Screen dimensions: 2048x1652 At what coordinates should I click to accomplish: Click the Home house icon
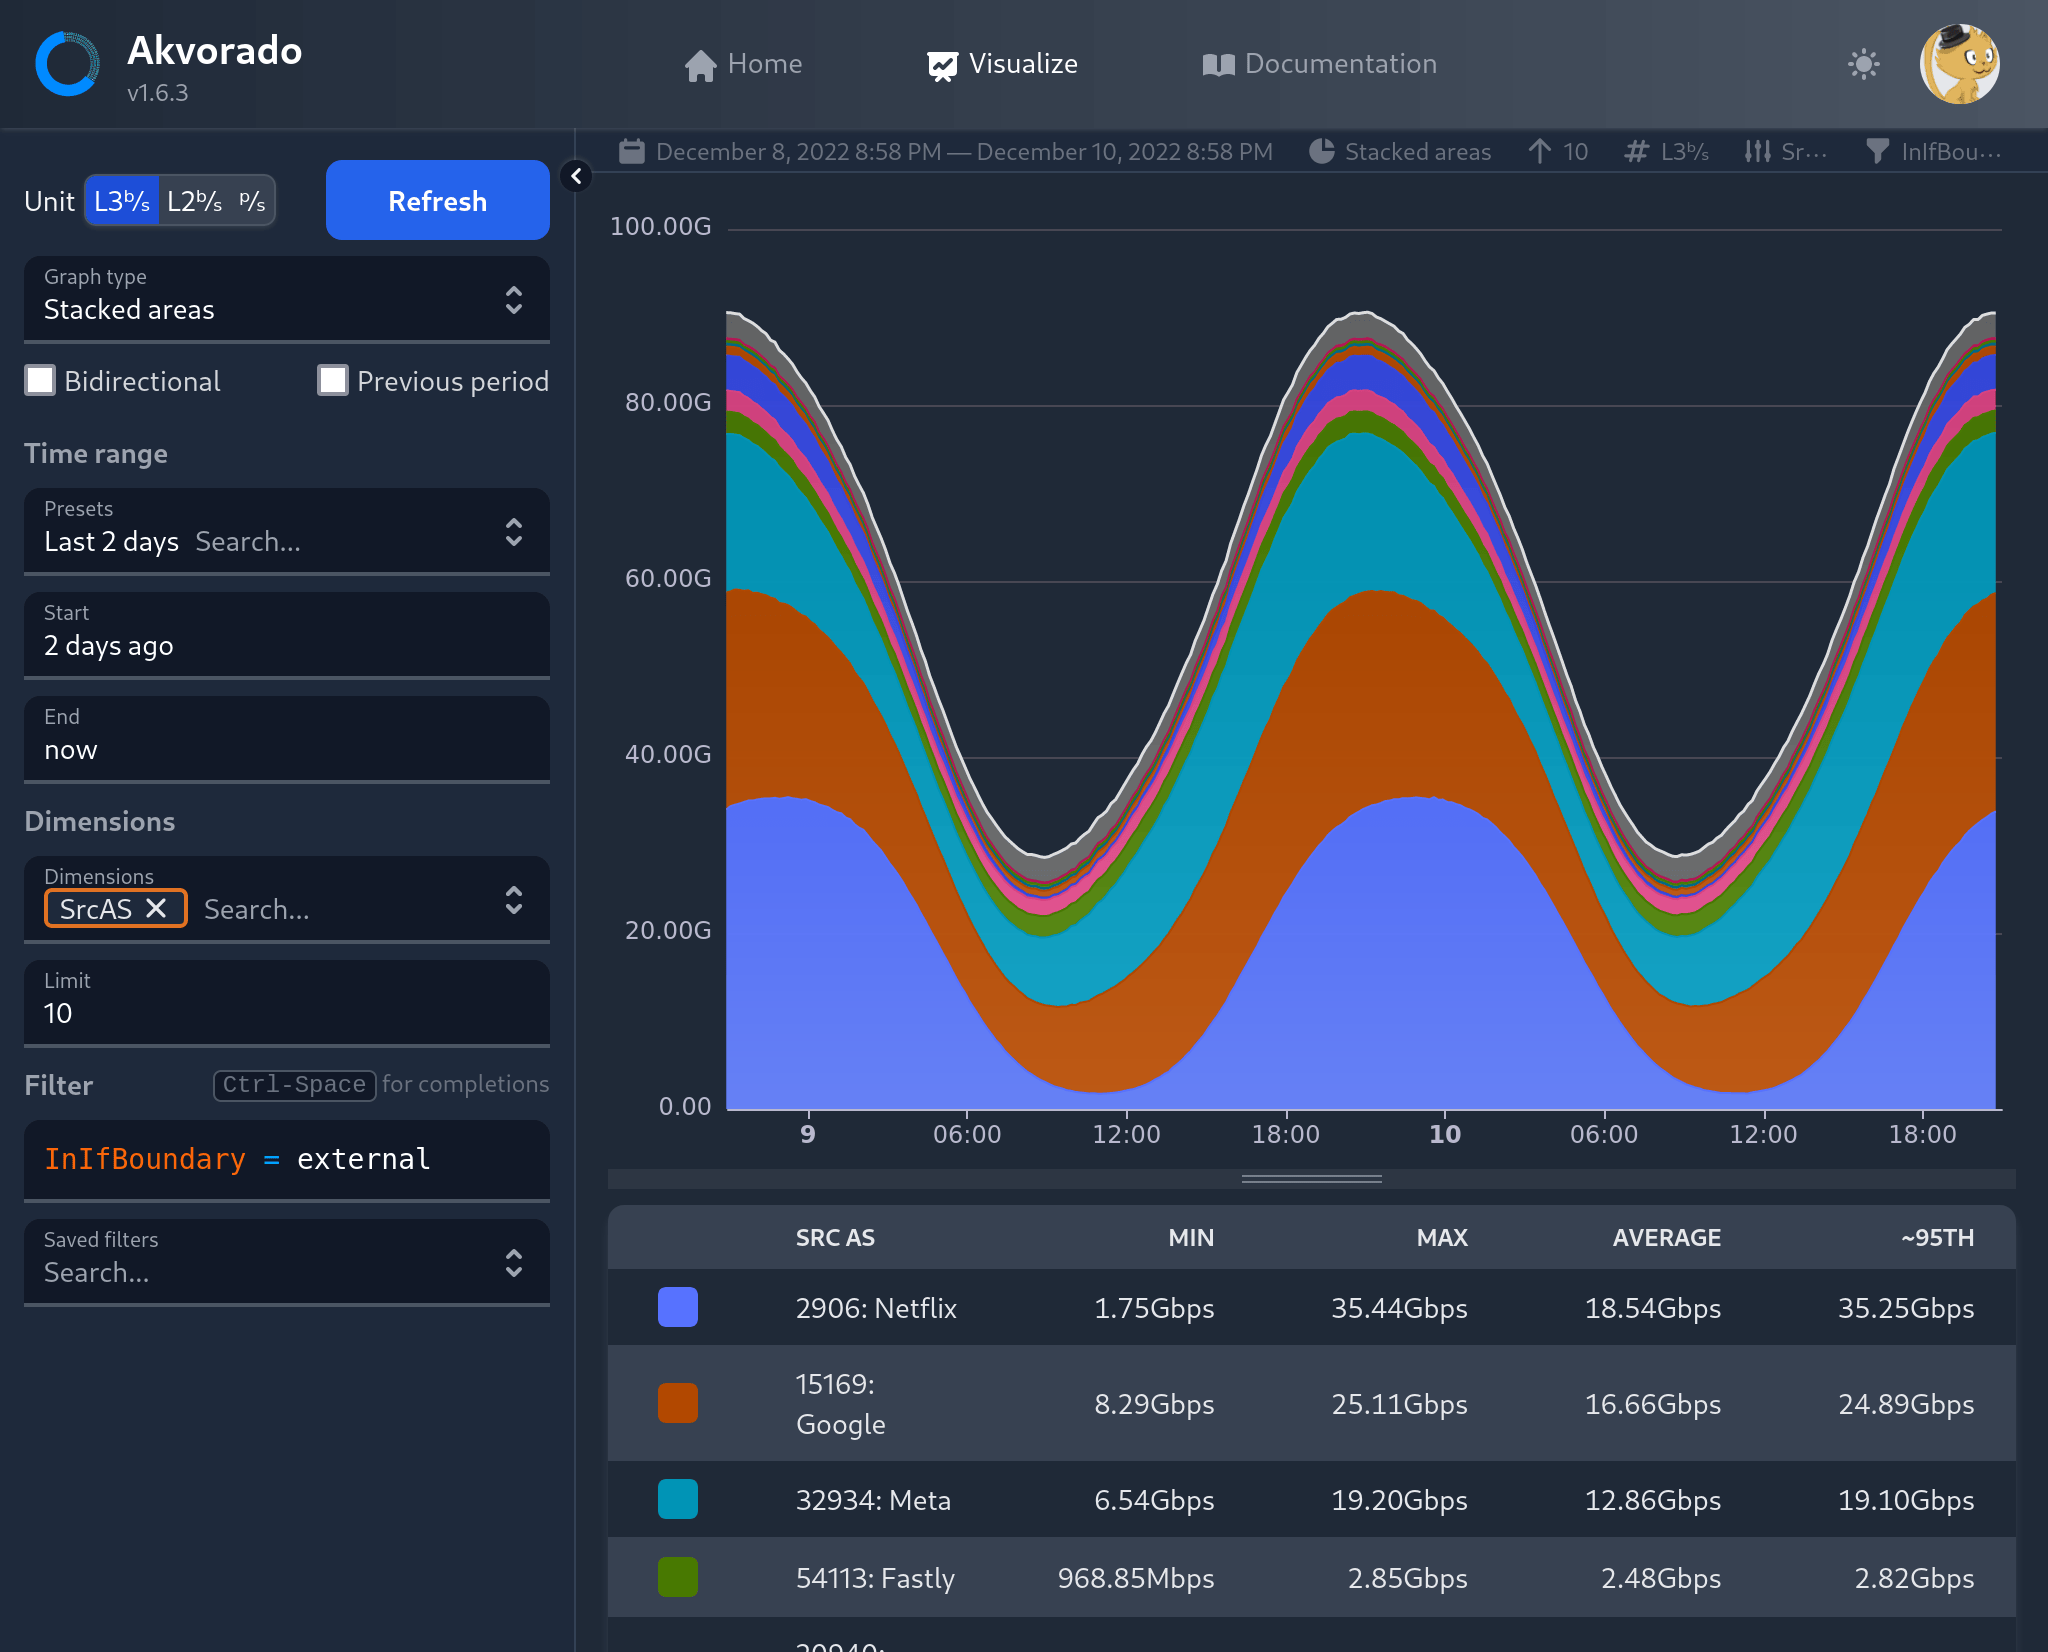point(701,64)
